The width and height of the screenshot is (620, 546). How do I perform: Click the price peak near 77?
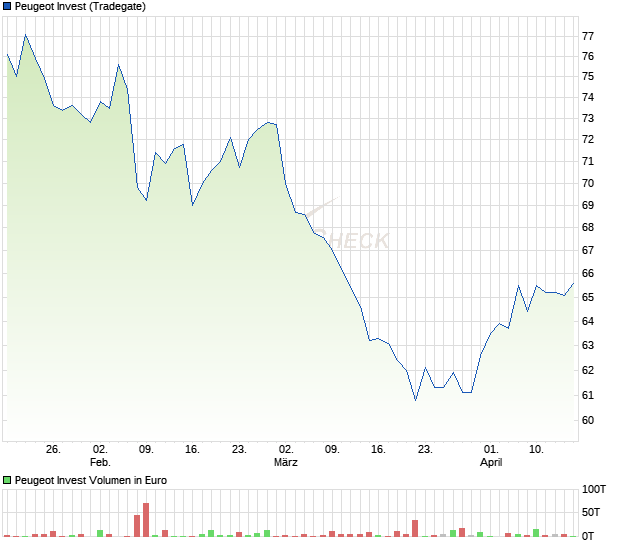(x=26, y=35)
